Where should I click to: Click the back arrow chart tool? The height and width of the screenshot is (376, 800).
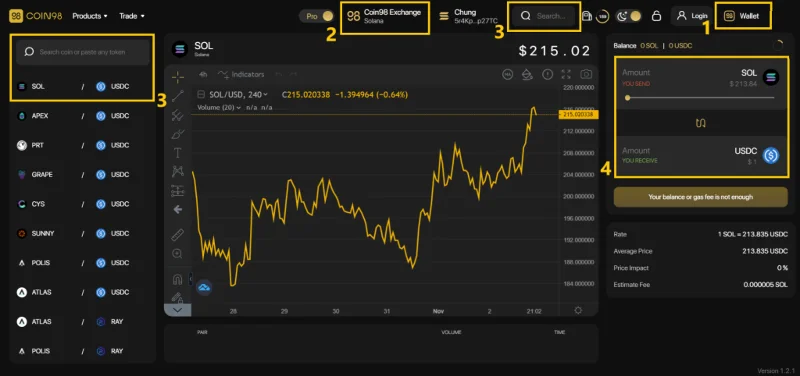pos(178,209)
